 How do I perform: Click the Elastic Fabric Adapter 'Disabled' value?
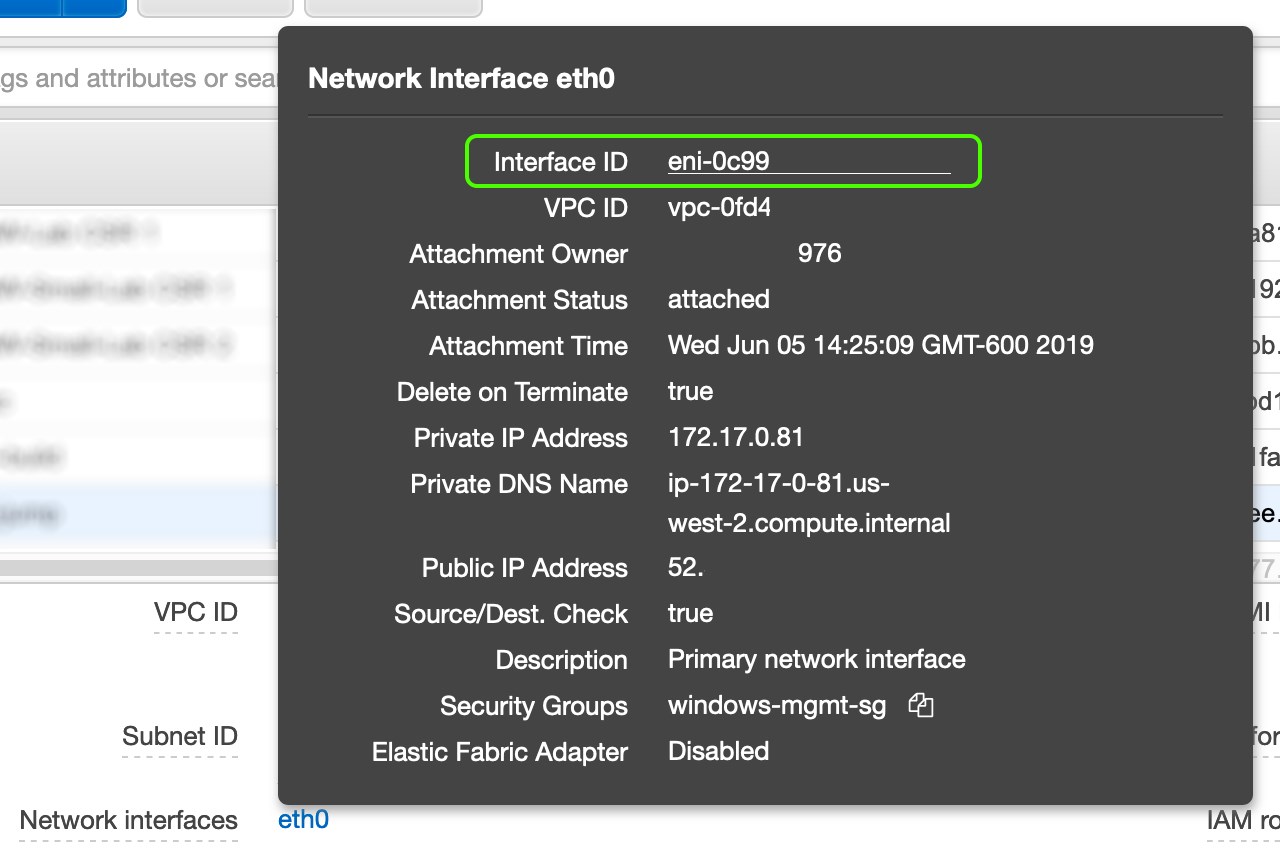719,751
